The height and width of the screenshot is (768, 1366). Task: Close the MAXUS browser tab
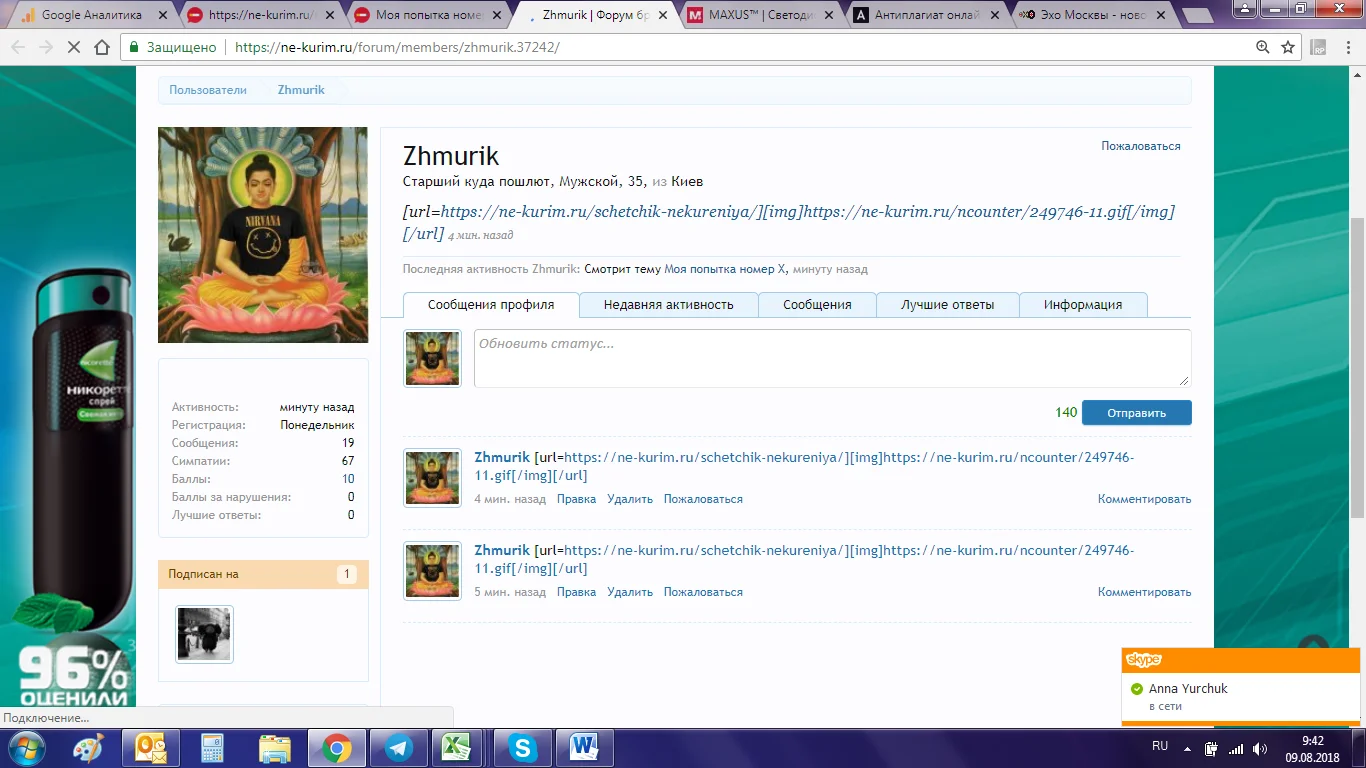click(x=827, y=15)
